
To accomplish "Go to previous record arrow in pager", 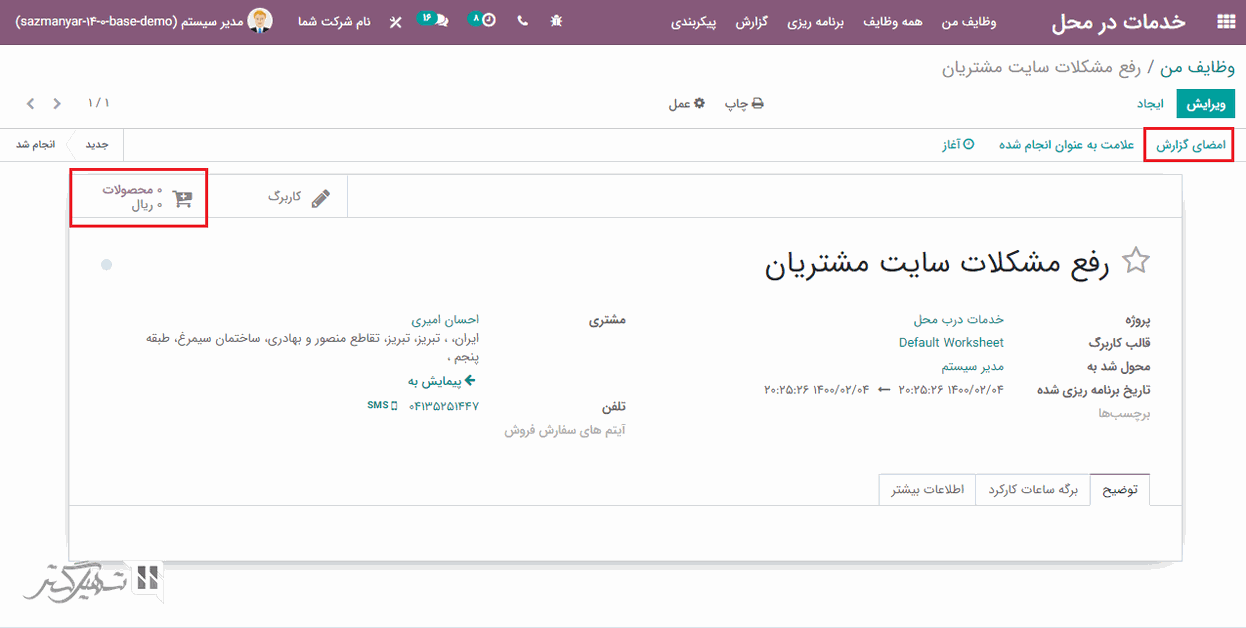I will pos(57,104).
